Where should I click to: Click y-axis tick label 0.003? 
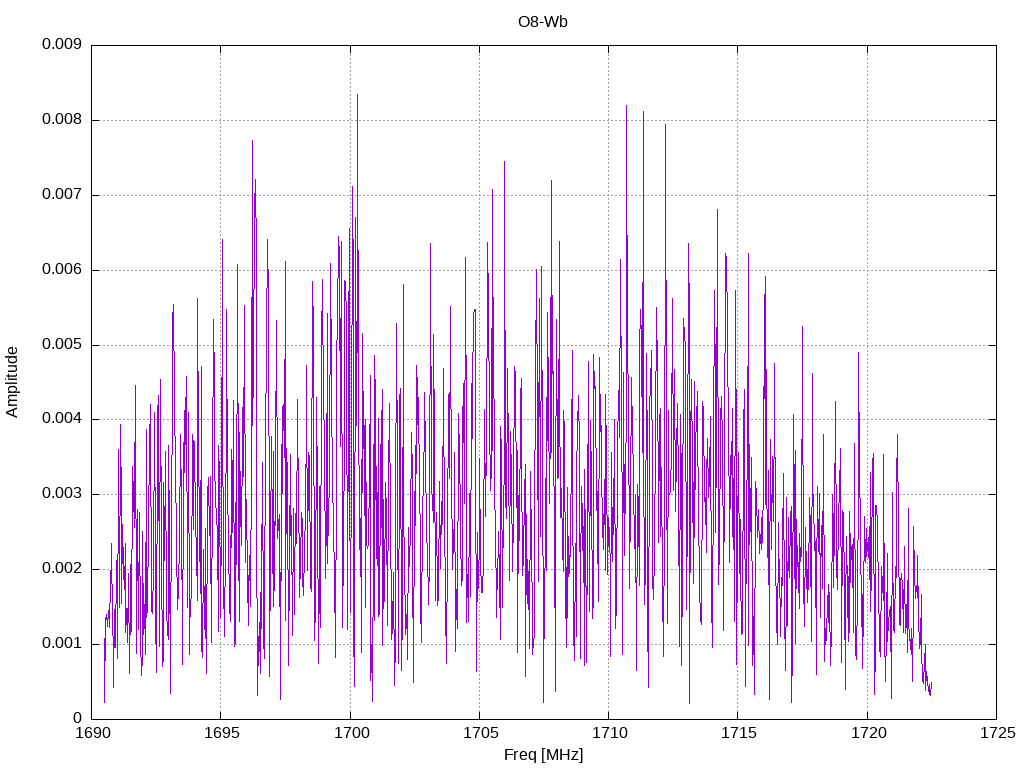tap(62, 494)
